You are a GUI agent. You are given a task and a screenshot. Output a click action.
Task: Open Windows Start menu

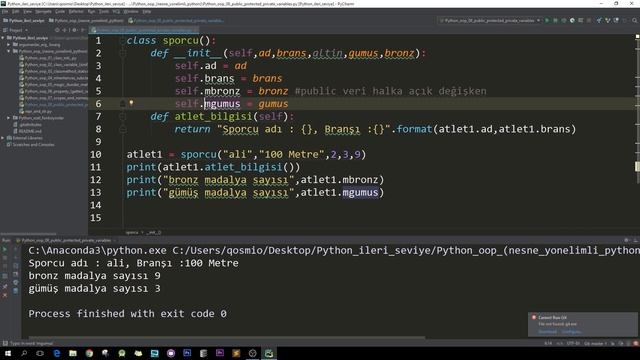click(8, 353)
